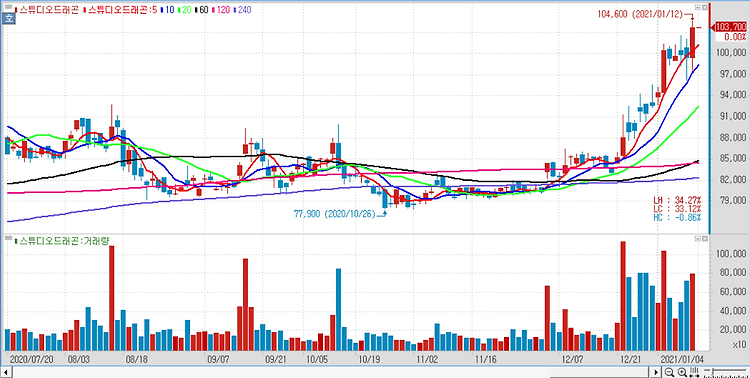
Task: Click the 82,000 price axis label
Action: pyautogui.click(x=734, y=180)
